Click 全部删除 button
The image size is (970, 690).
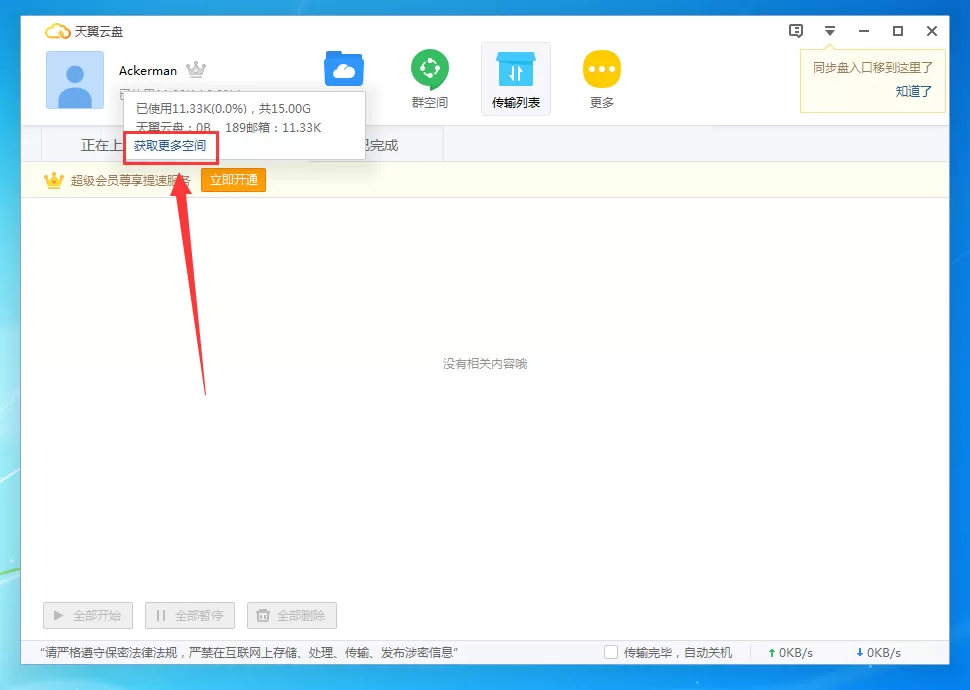pyautogui.click(x=292, y=616)
